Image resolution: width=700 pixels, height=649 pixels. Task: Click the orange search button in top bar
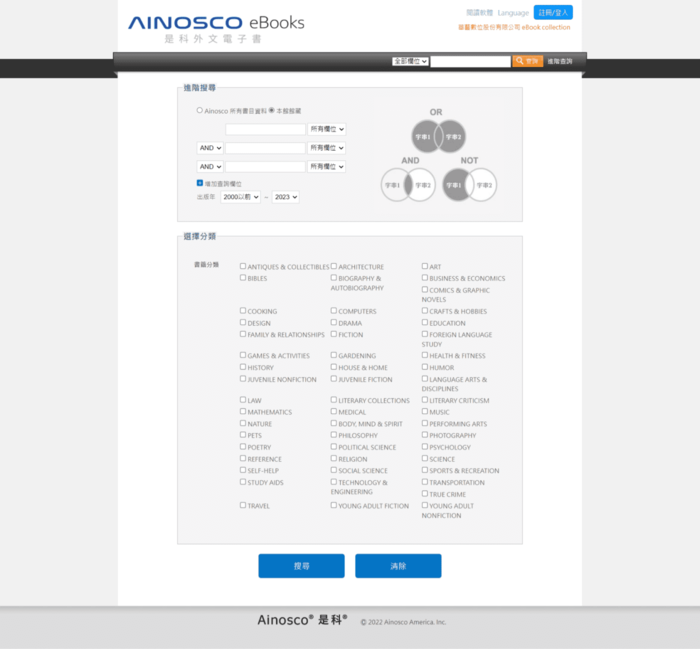click(x=527, y=61)
